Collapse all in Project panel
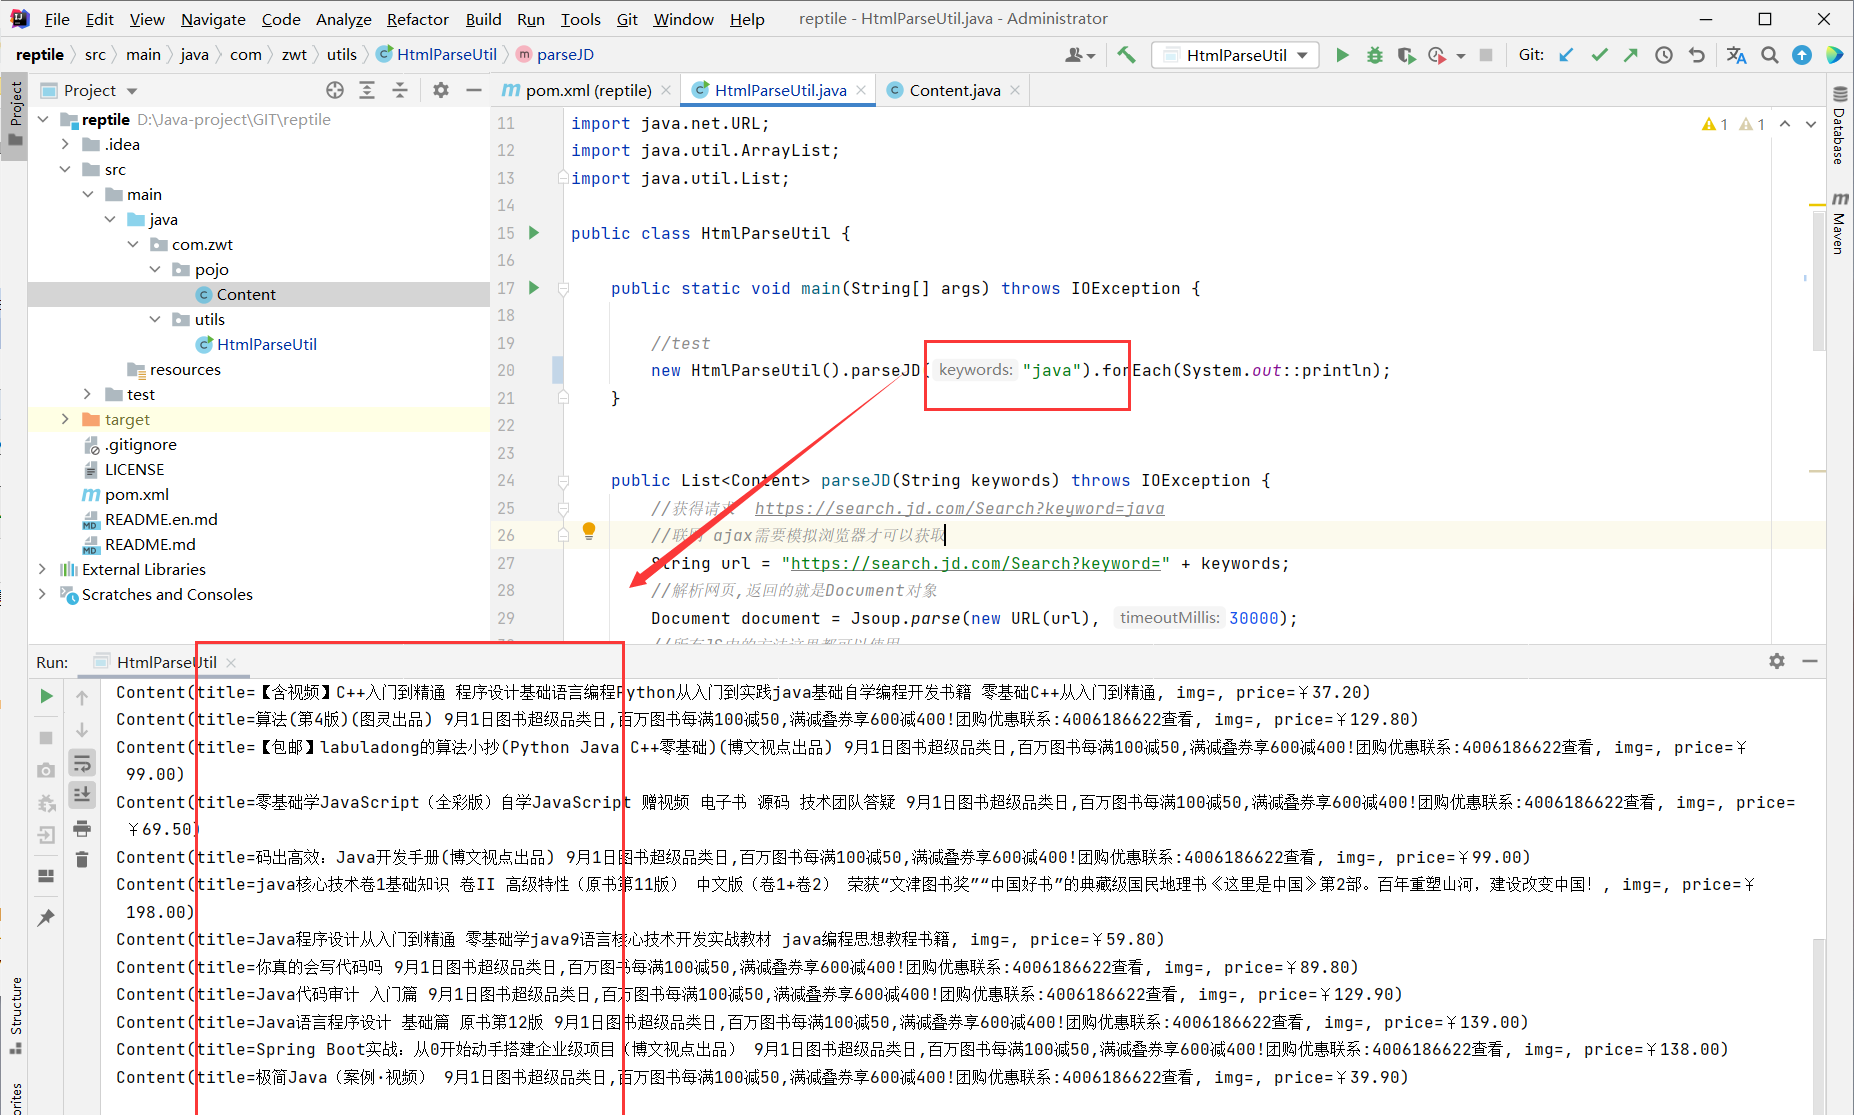The width and height of the screenshot is (1854, 1115). 400,90
